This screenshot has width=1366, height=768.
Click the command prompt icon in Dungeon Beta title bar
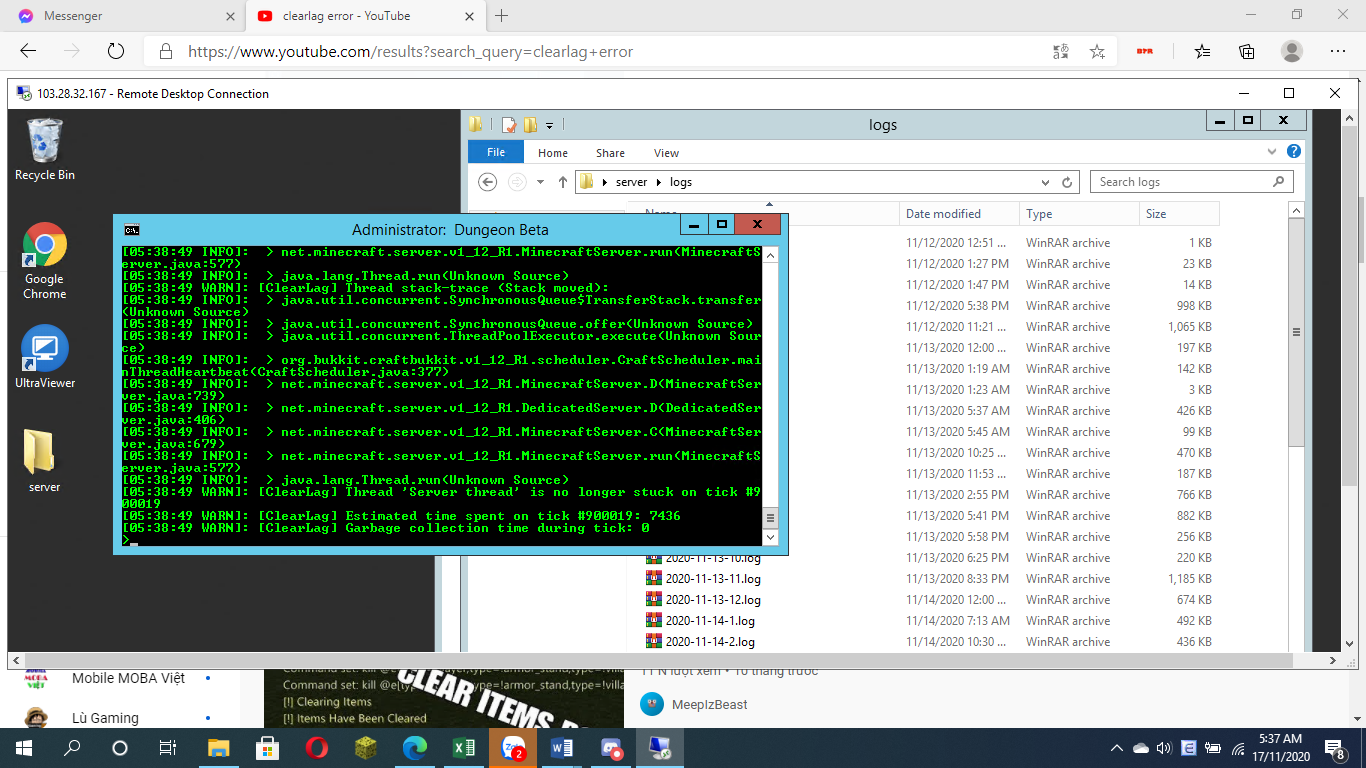[x=132, y=230]
